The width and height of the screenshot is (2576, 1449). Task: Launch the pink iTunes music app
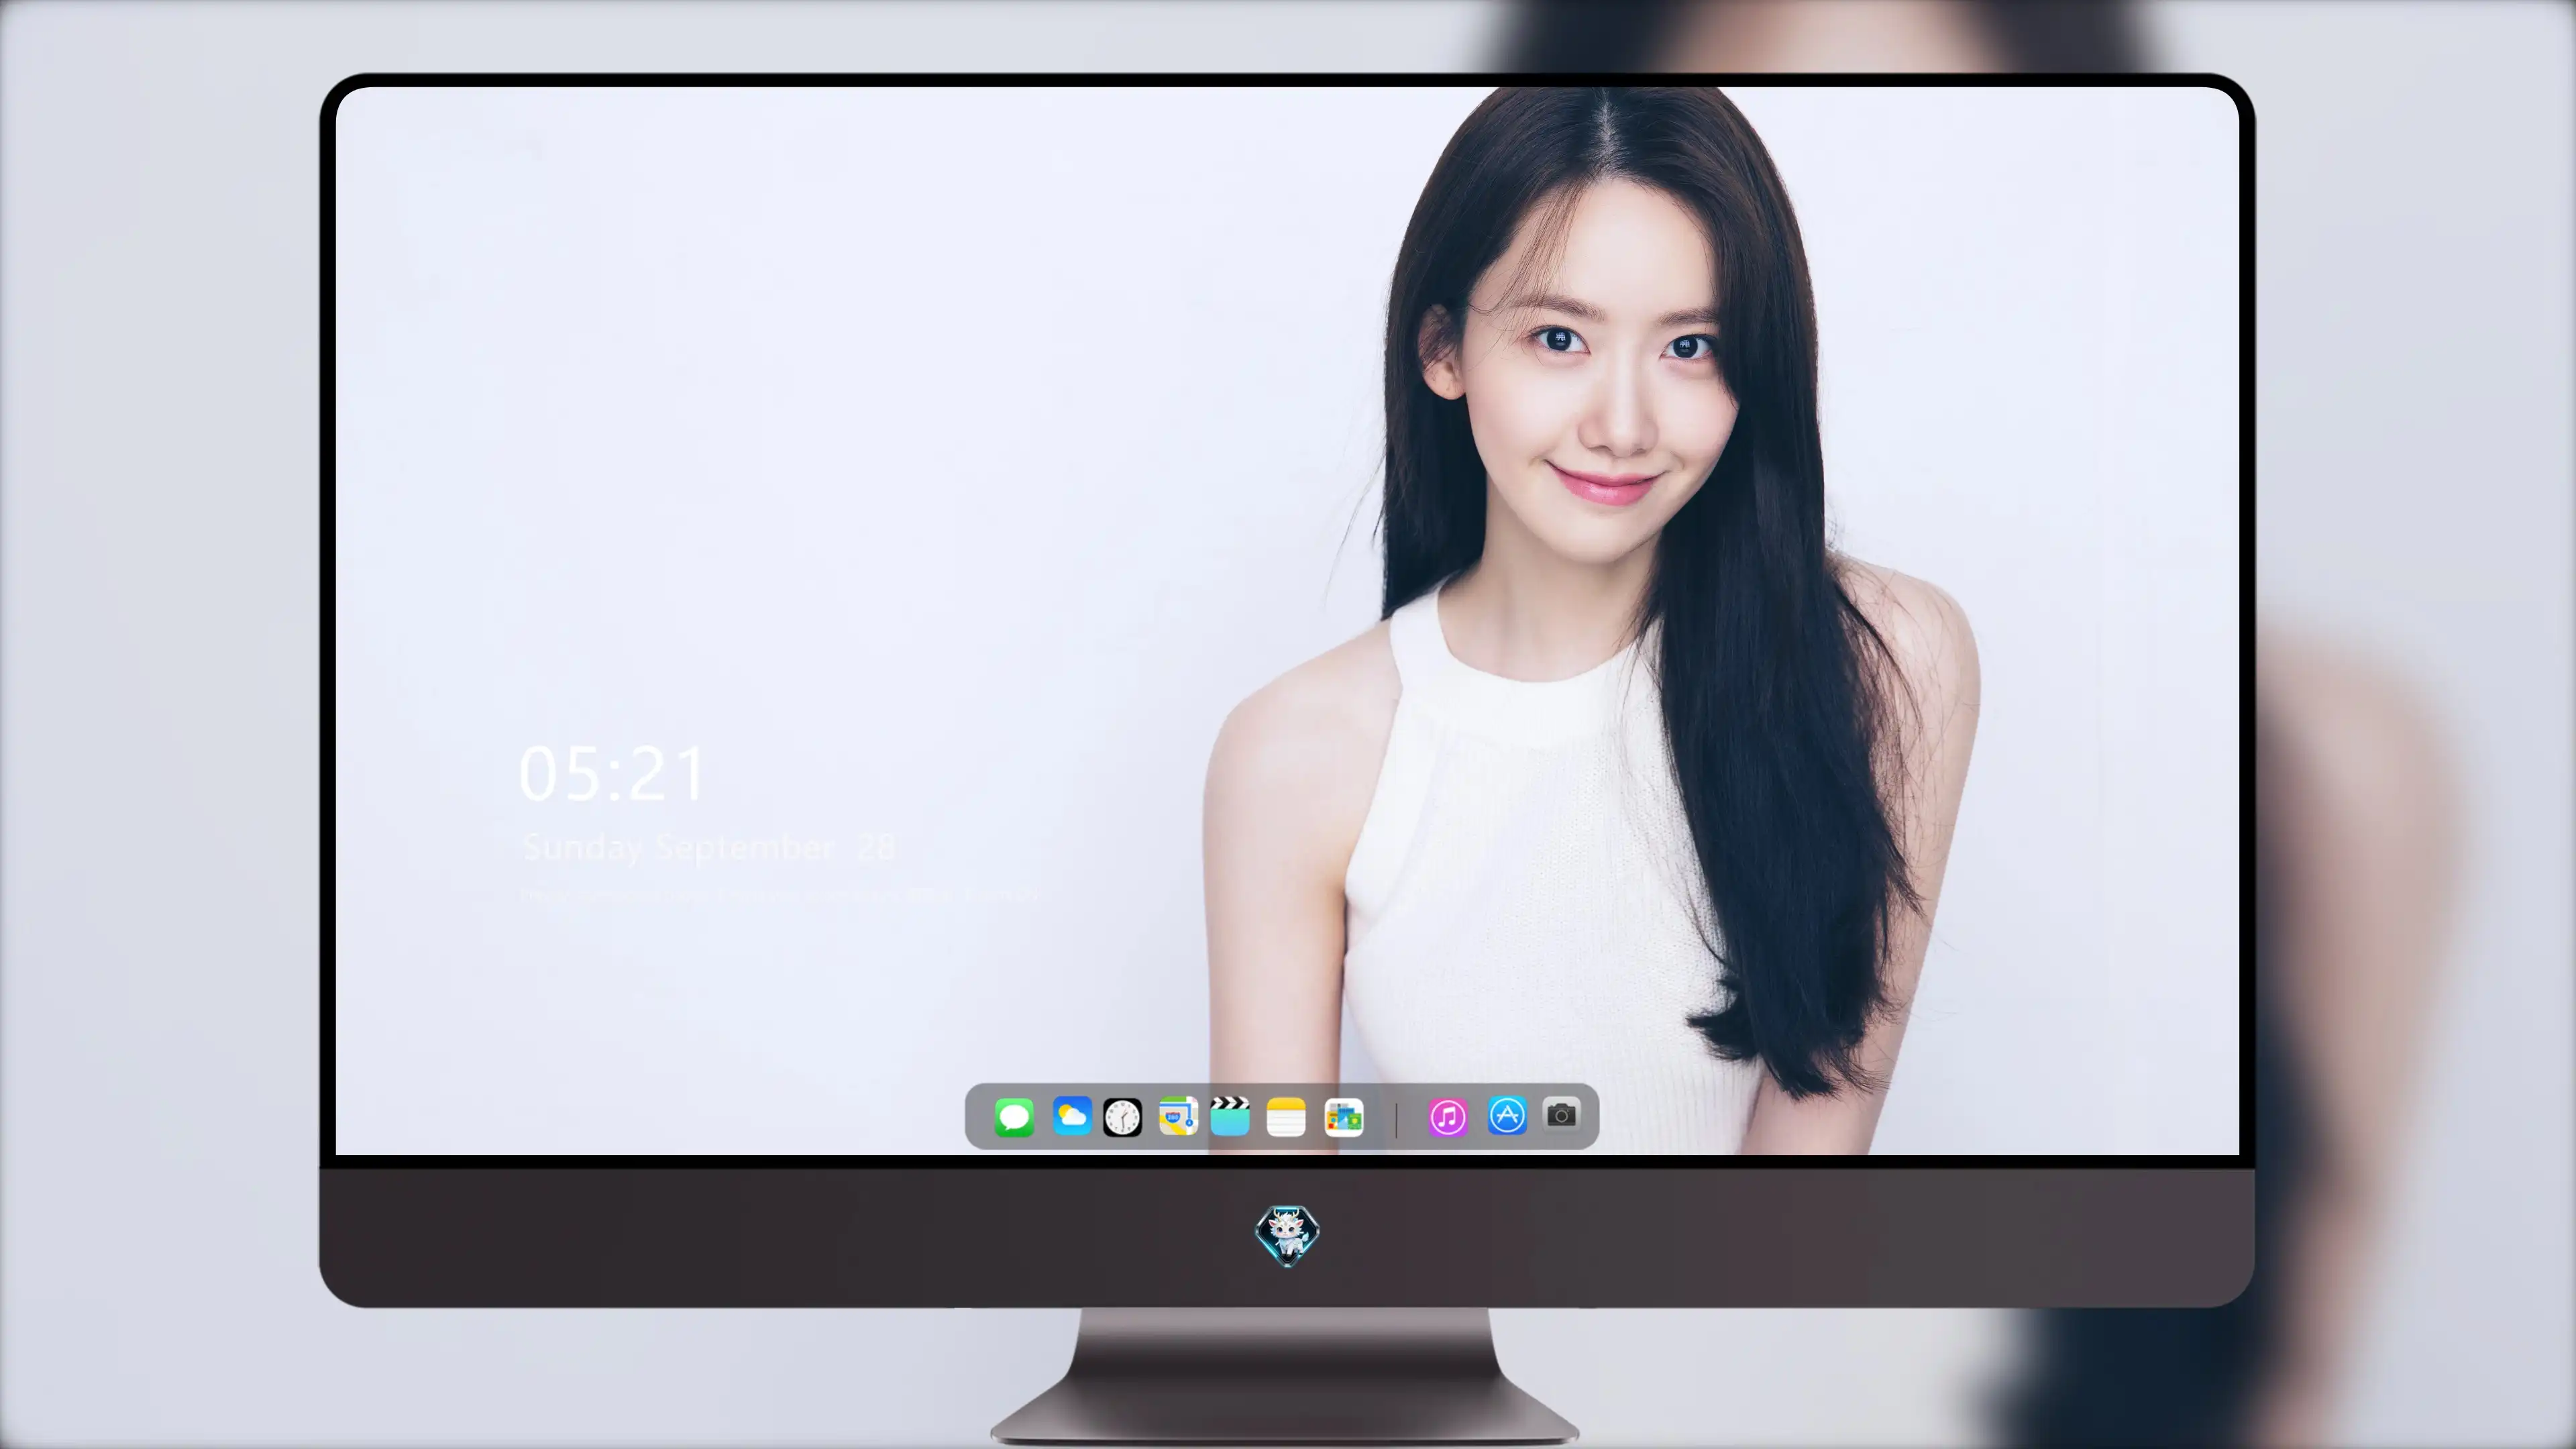[x=1448, y=1117]
